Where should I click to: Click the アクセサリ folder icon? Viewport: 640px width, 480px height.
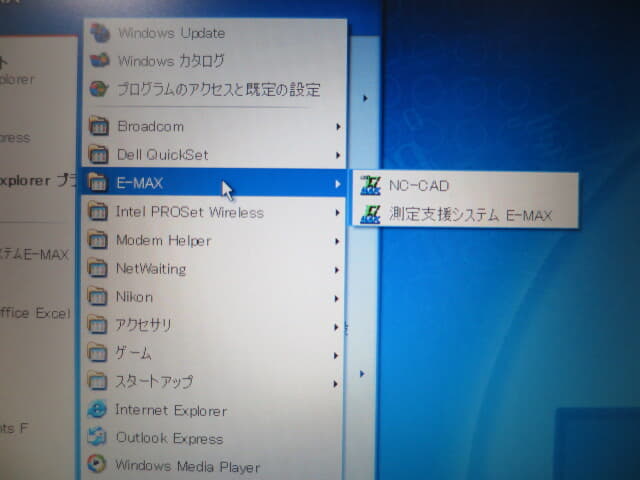click(x=98, y=325)
